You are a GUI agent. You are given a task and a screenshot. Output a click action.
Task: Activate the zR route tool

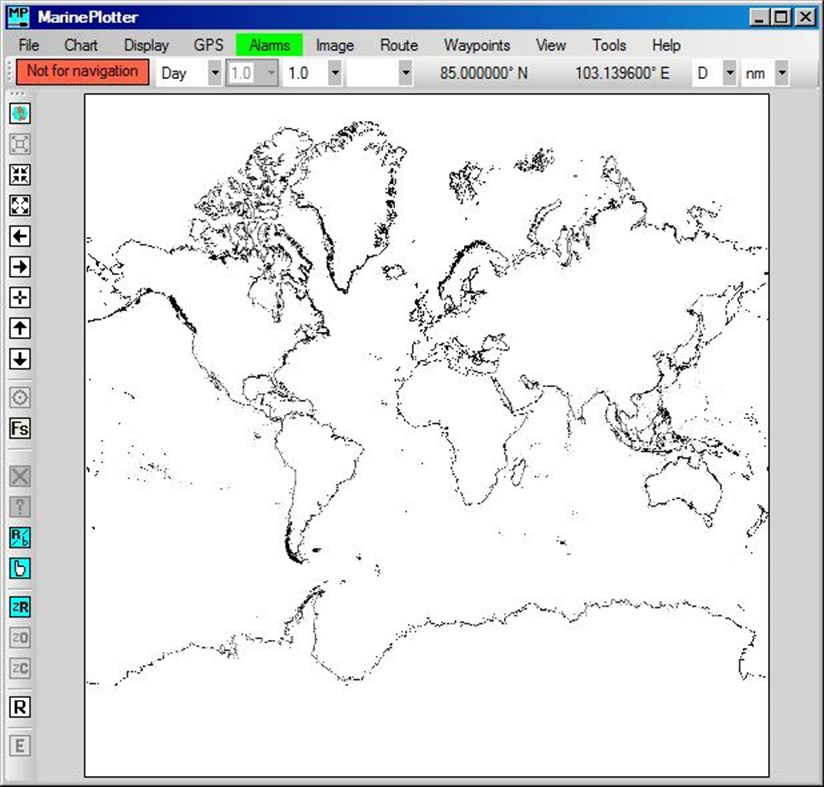pyautogui.click(x=18, y=607)
